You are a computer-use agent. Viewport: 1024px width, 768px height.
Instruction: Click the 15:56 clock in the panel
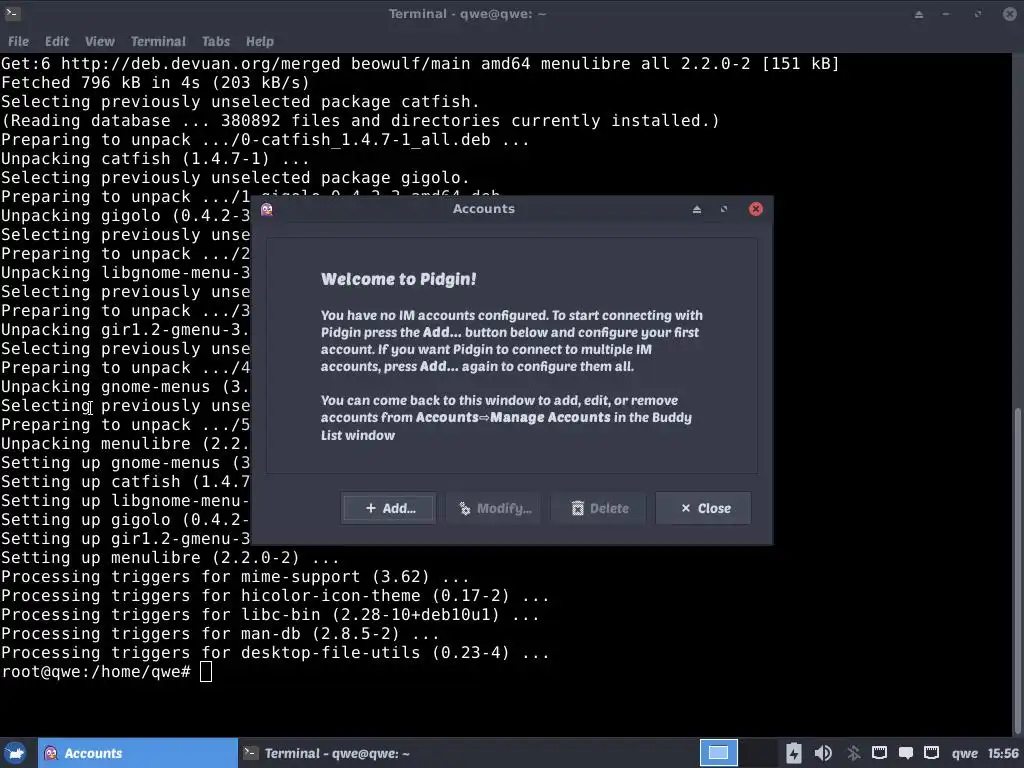click(x=1003, y=753)
